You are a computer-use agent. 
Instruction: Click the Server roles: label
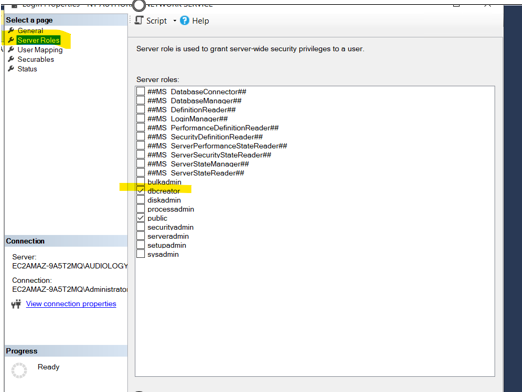(158, 80)
